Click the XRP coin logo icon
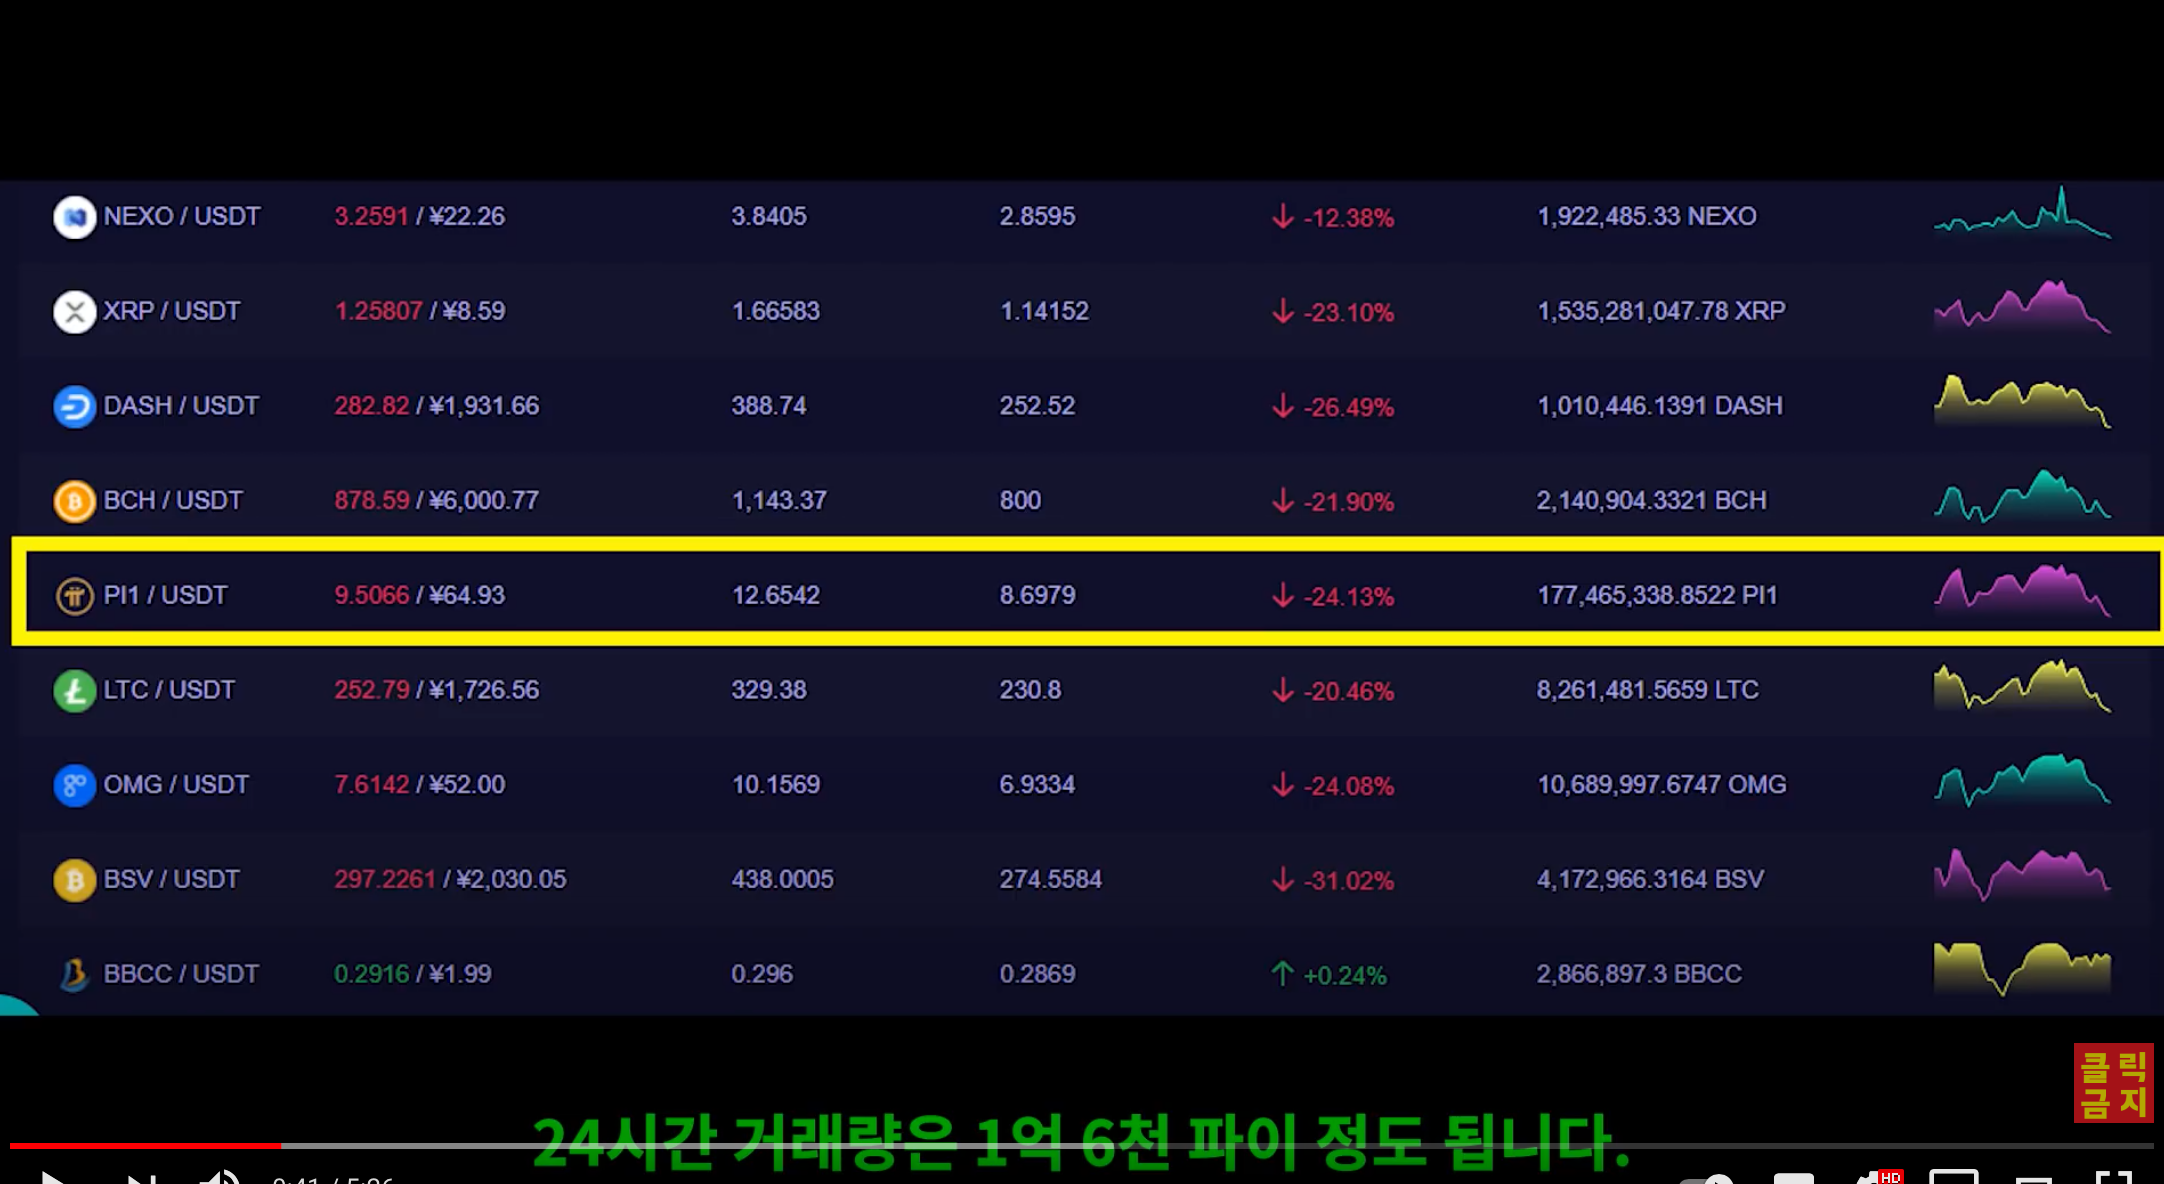This screenshot has height=1184, width=2164. pyautogui.click(x=74, y=312)
